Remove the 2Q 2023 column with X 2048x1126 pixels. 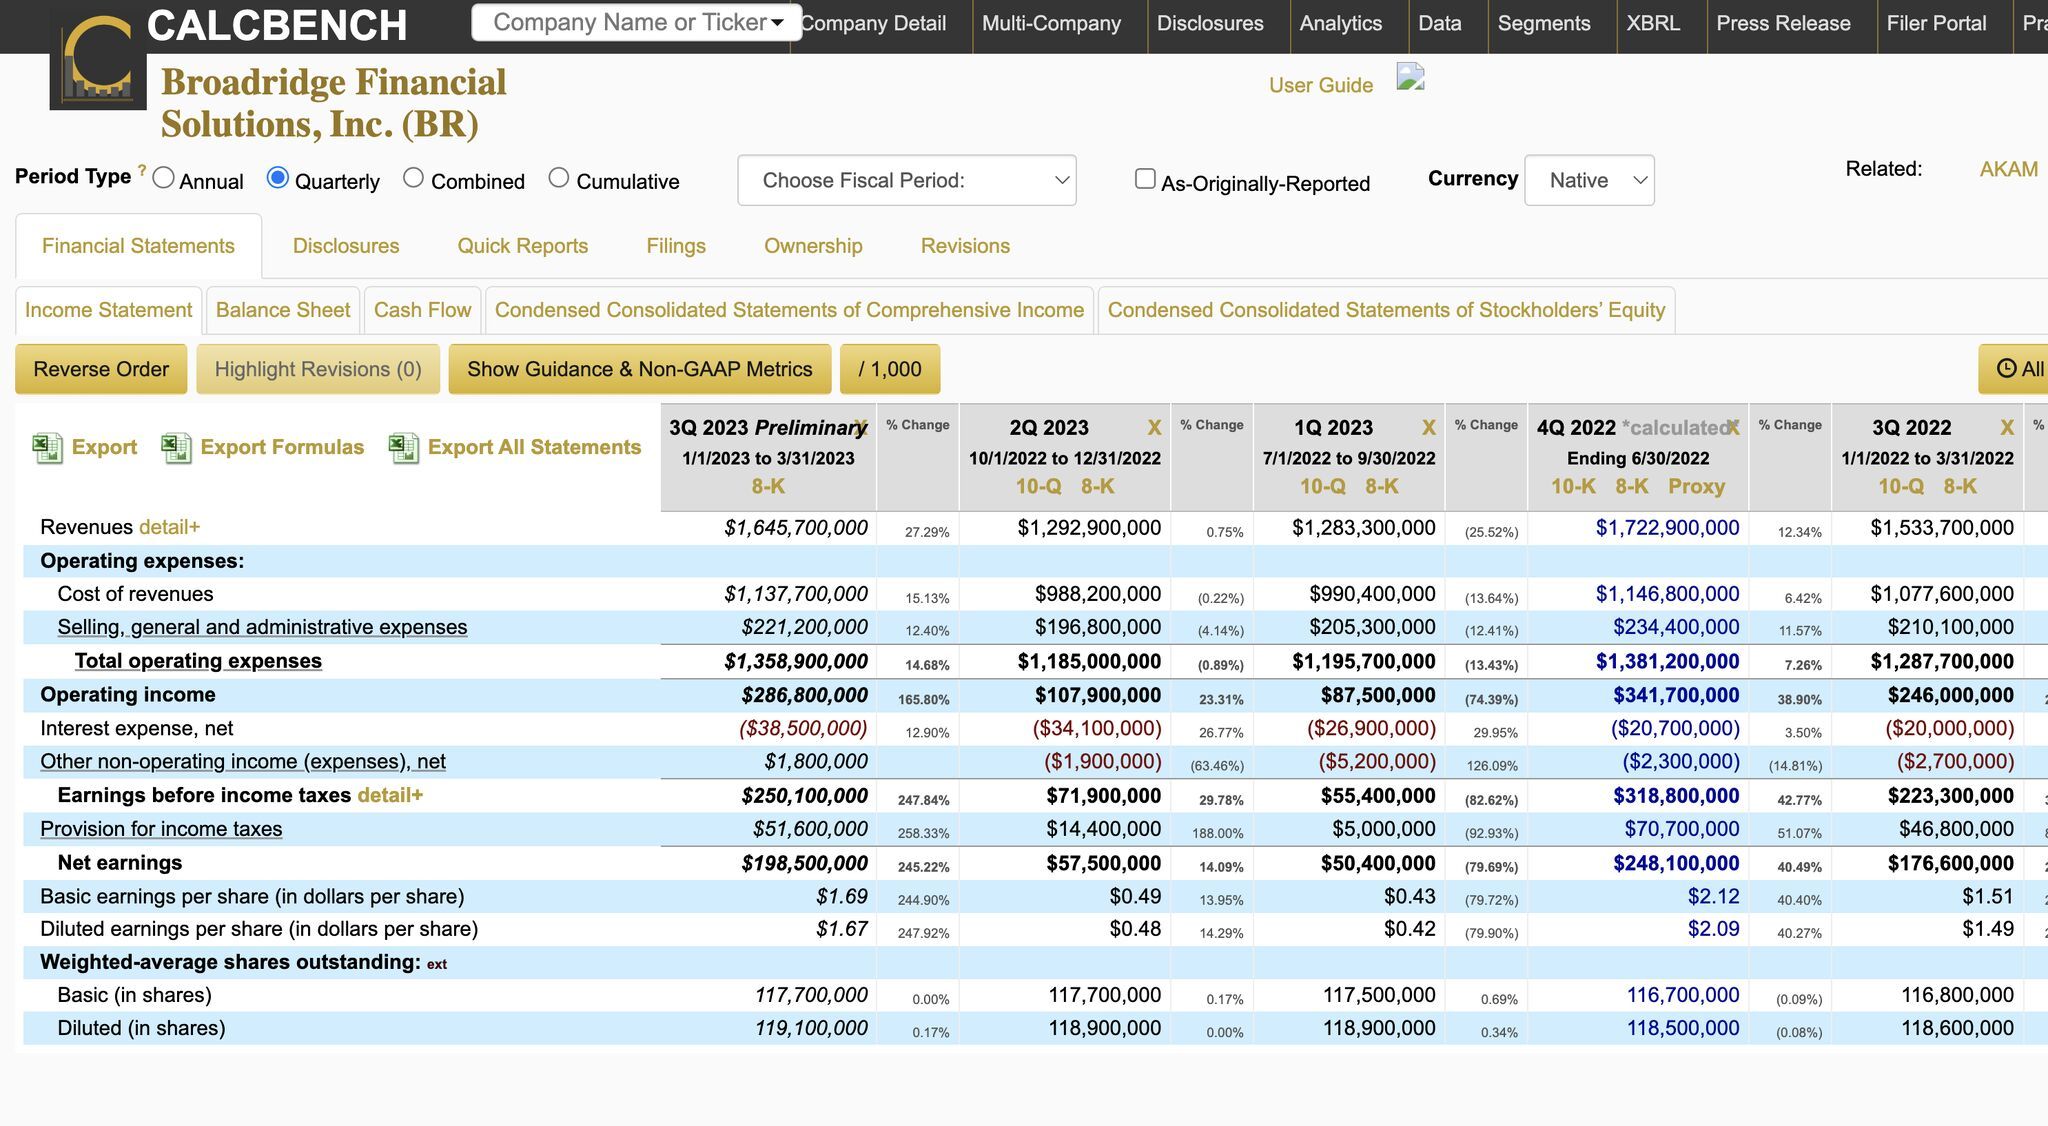point(1154,428)
